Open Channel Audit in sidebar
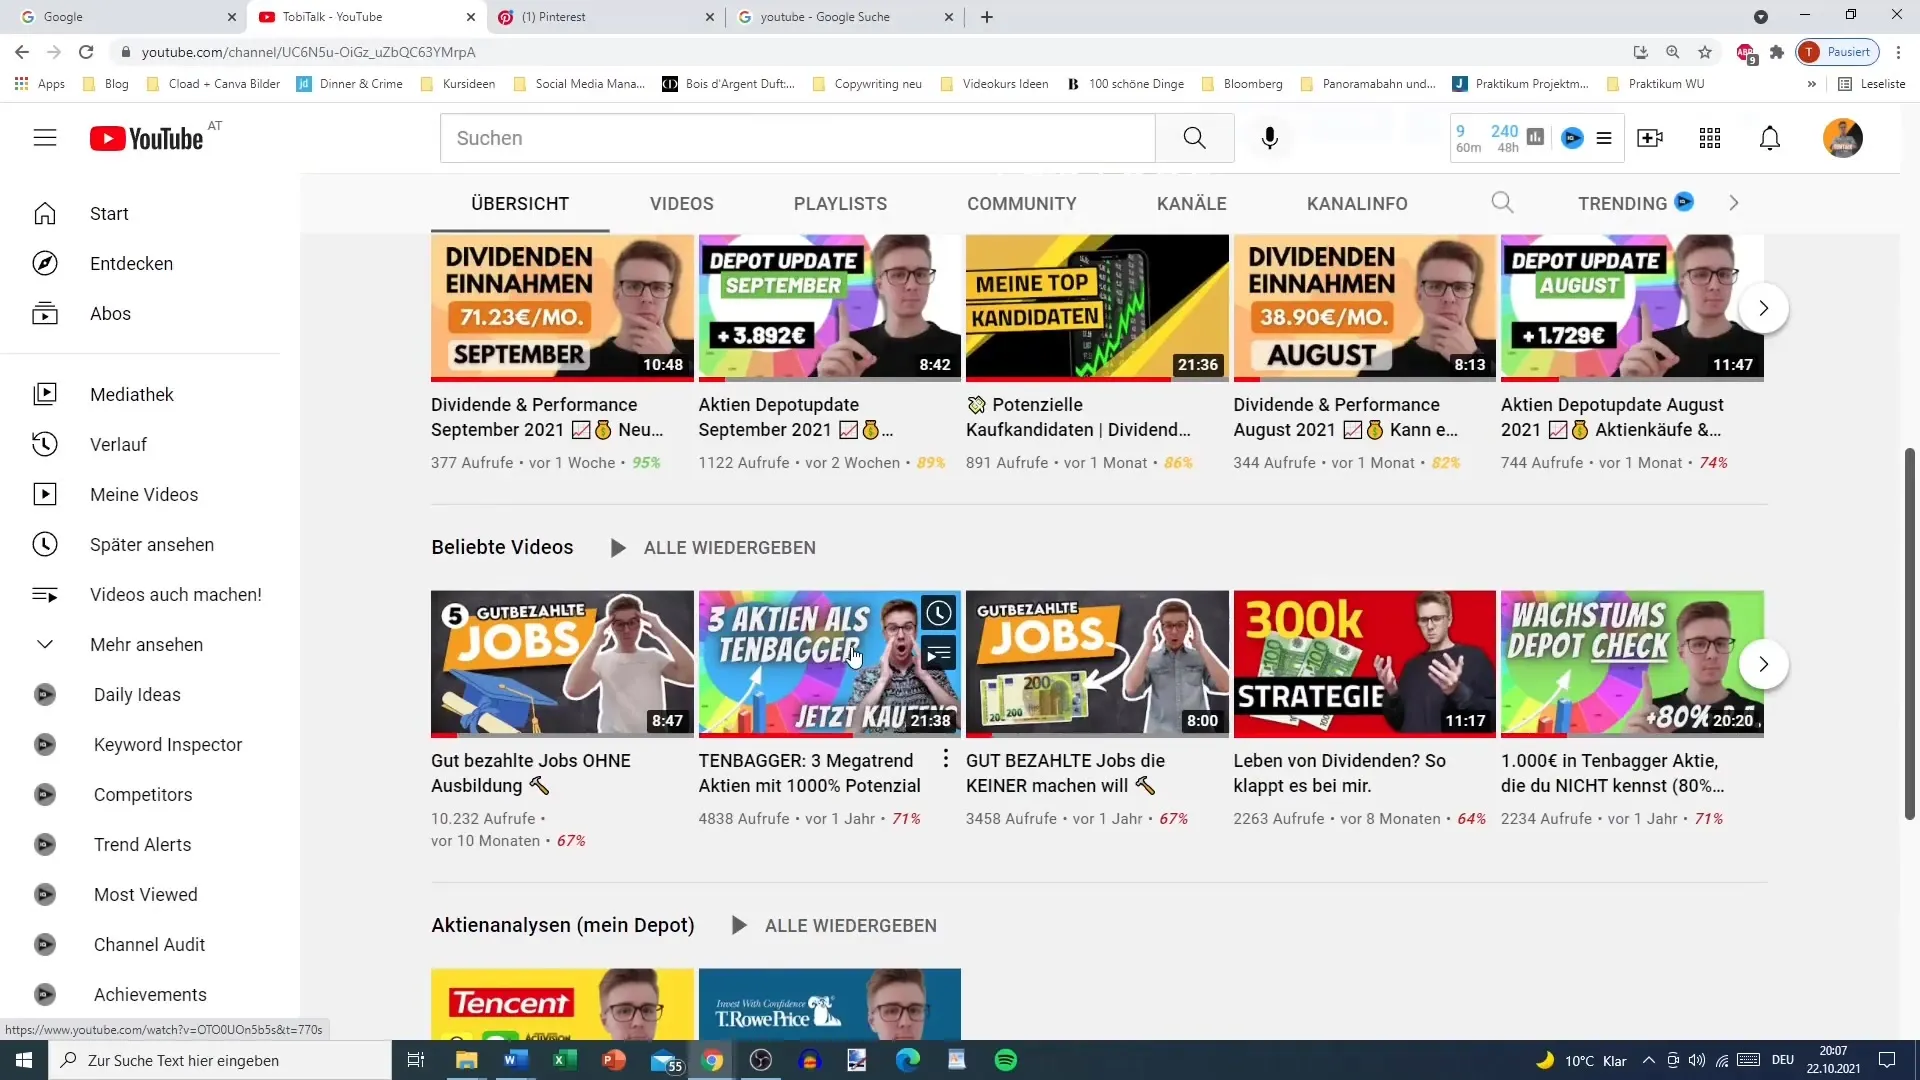The height and width of the screenshot is (1080, 1920). coord(149,944)
